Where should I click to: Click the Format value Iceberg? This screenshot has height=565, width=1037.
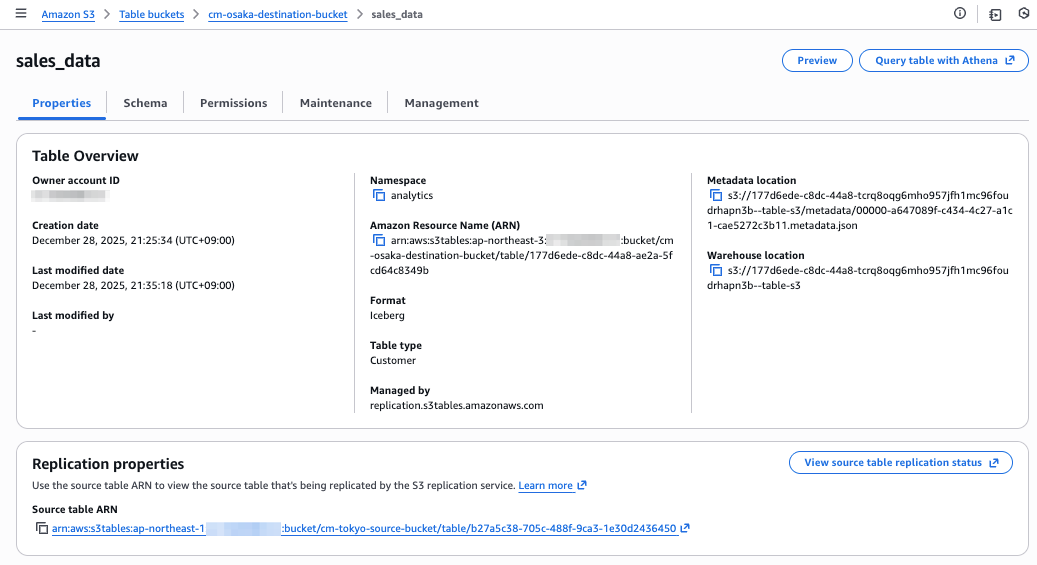pyautogui.click(x=387, y=316)
